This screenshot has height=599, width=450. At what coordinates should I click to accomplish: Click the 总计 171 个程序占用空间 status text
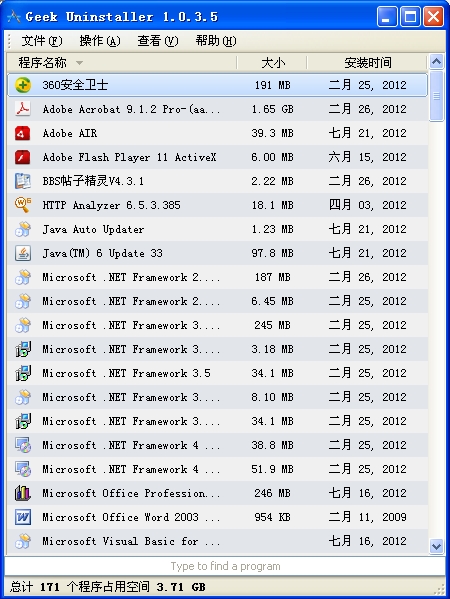108,587
